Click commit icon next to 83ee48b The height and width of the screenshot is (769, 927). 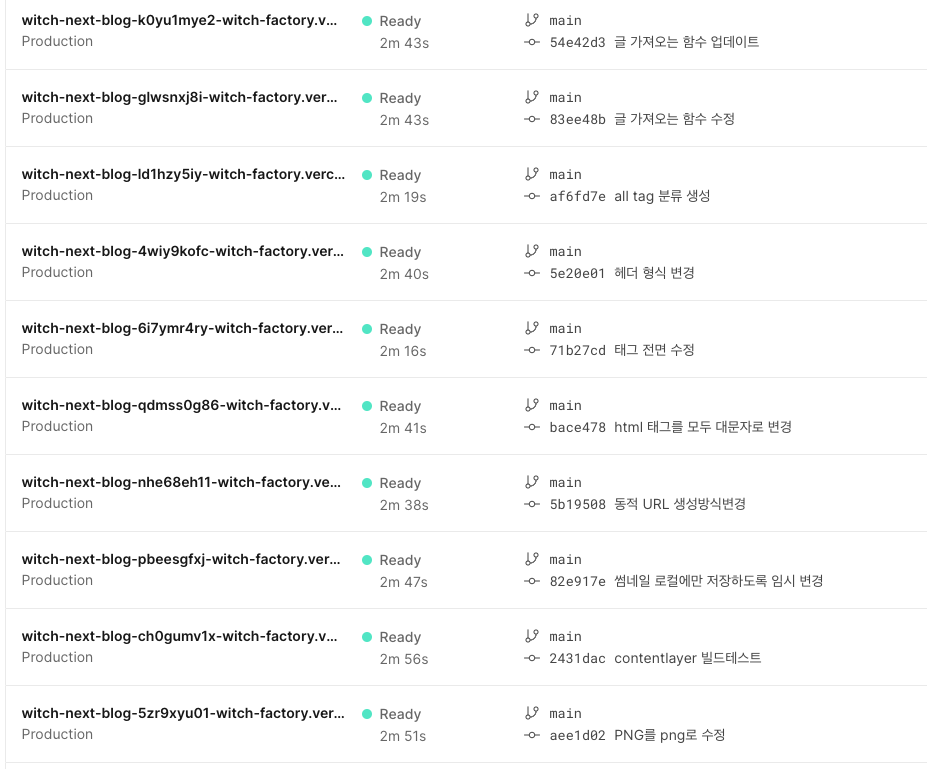tap(532, 119)
